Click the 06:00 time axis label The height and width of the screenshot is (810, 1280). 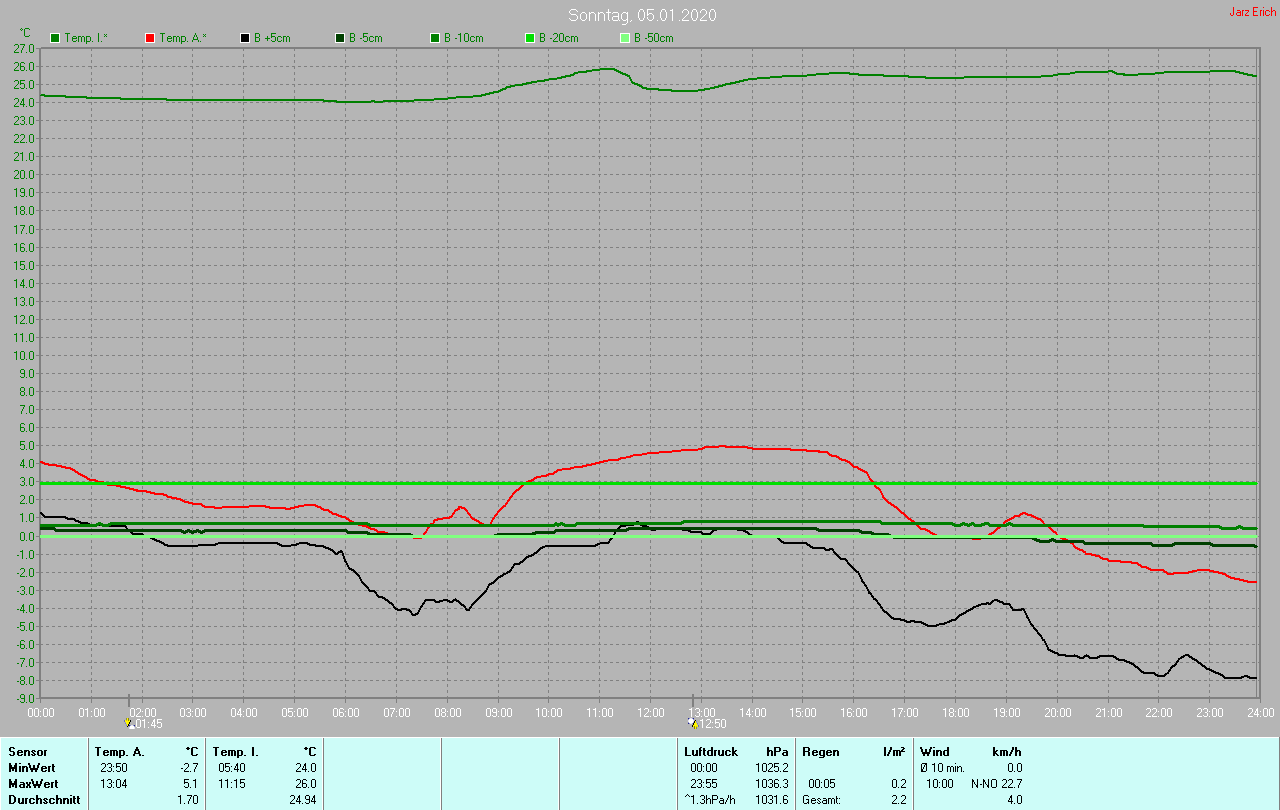tap(345, 712)
